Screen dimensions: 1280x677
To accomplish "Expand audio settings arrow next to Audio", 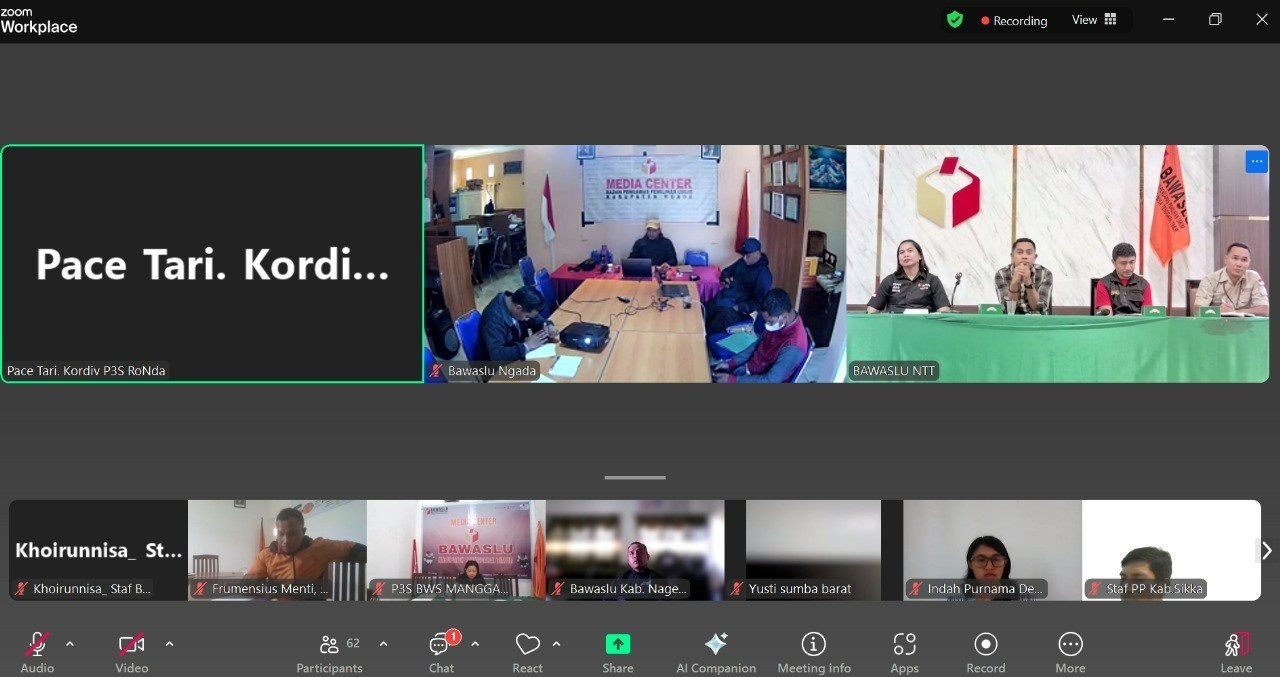I will (70, 644).
